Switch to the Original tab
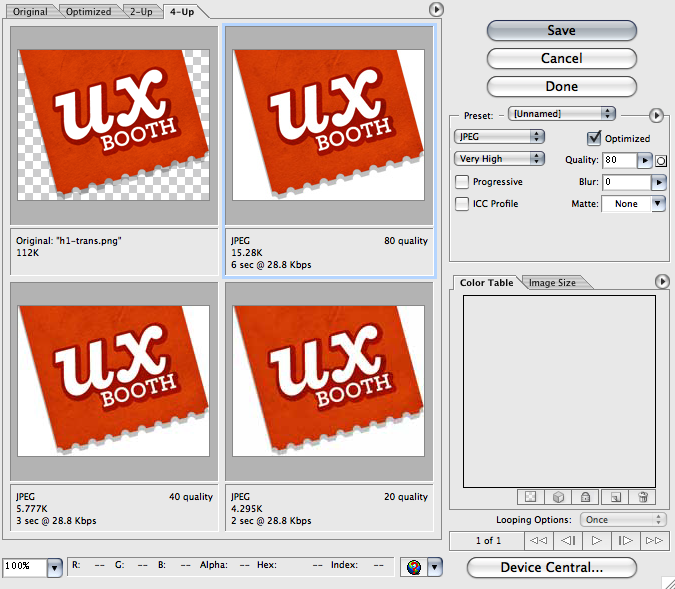 pos(30,12)
